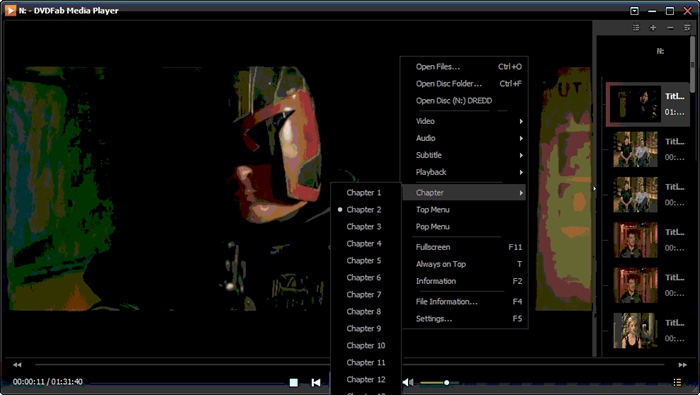Click the playlist thumbnail of a woman in a black top
This screenshot has height=395, width=700.
tap(635, 330)
